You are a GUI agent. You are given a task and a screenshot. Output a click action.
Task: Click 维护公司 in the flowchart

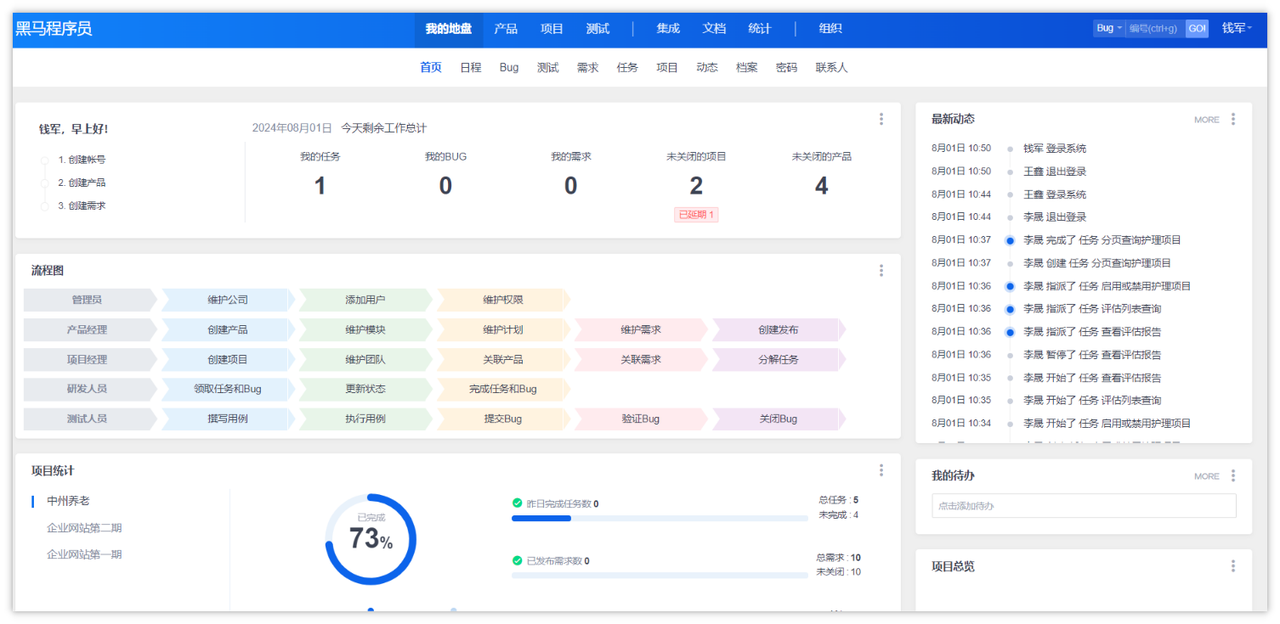point(228,300)
